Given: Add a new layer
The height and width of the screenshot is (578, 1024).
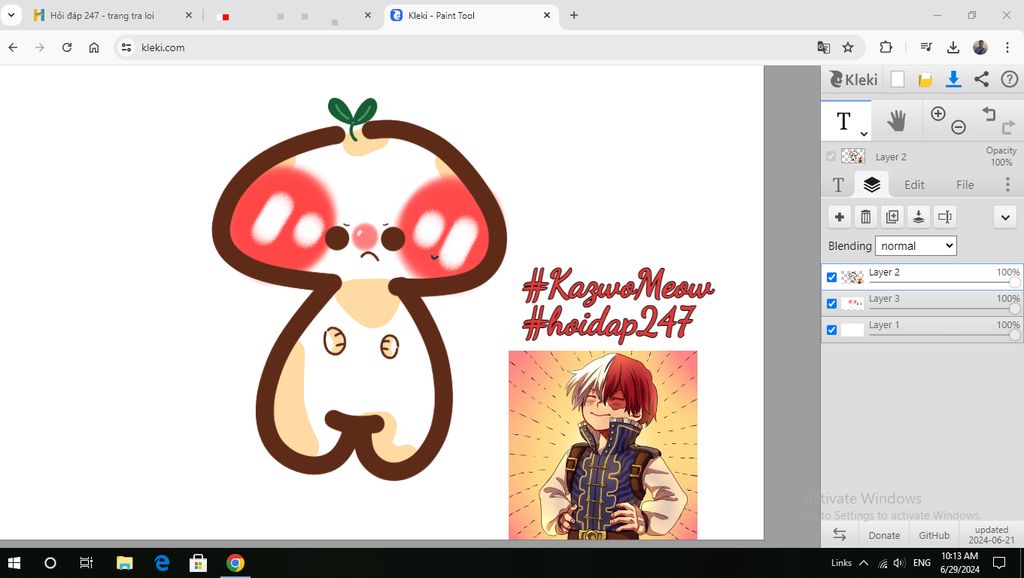Looking at the screenshot, I should [839, 217].
